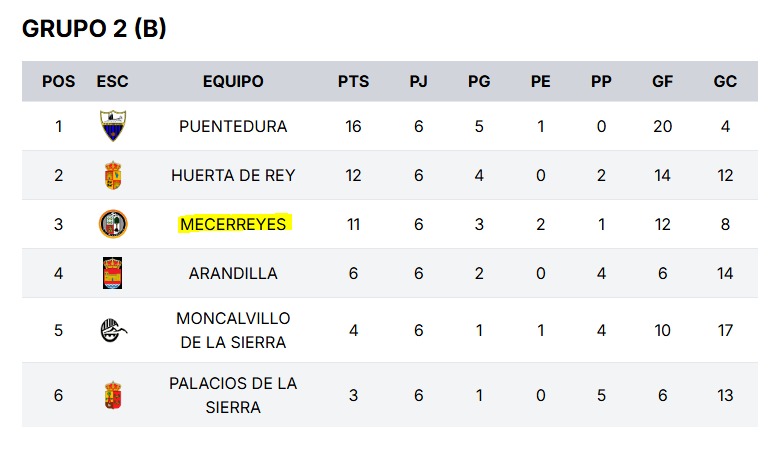Click the PTS column header
780x454 pixels.
point(354,81)
